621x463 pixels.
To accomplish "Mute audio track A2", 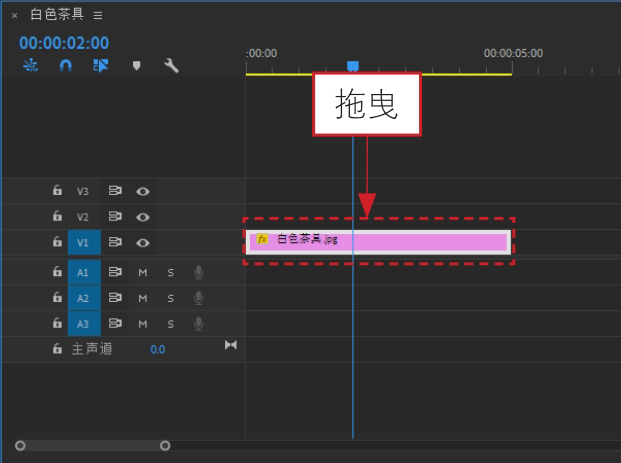I will coord(143,298).
